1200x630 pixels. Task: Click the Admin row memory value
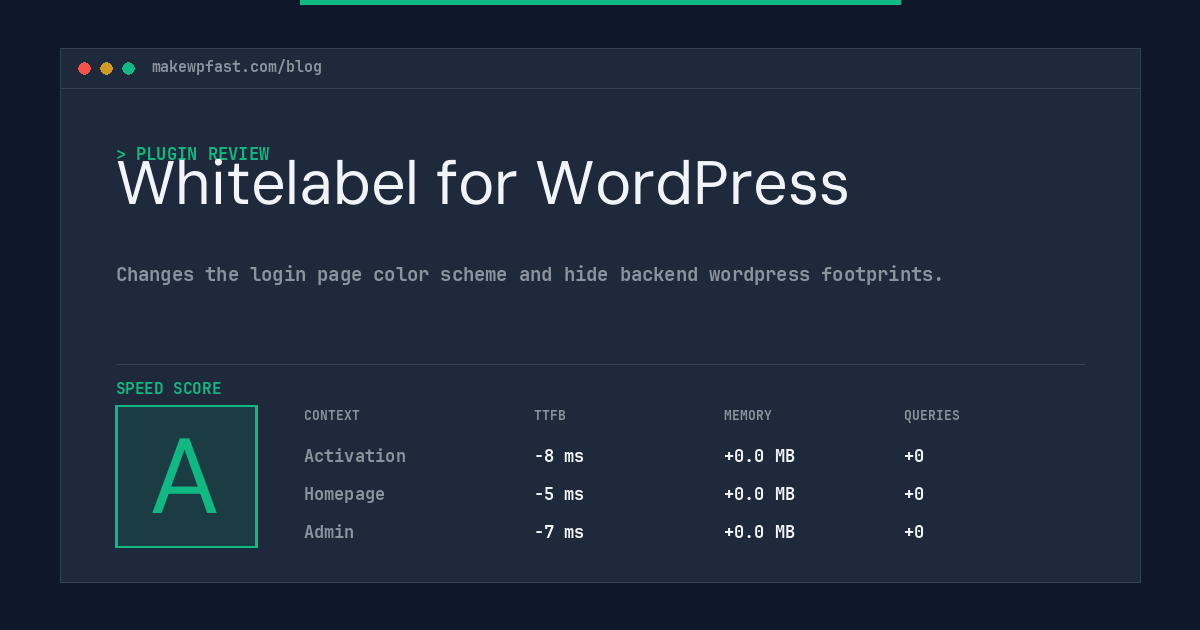[759, 532]
